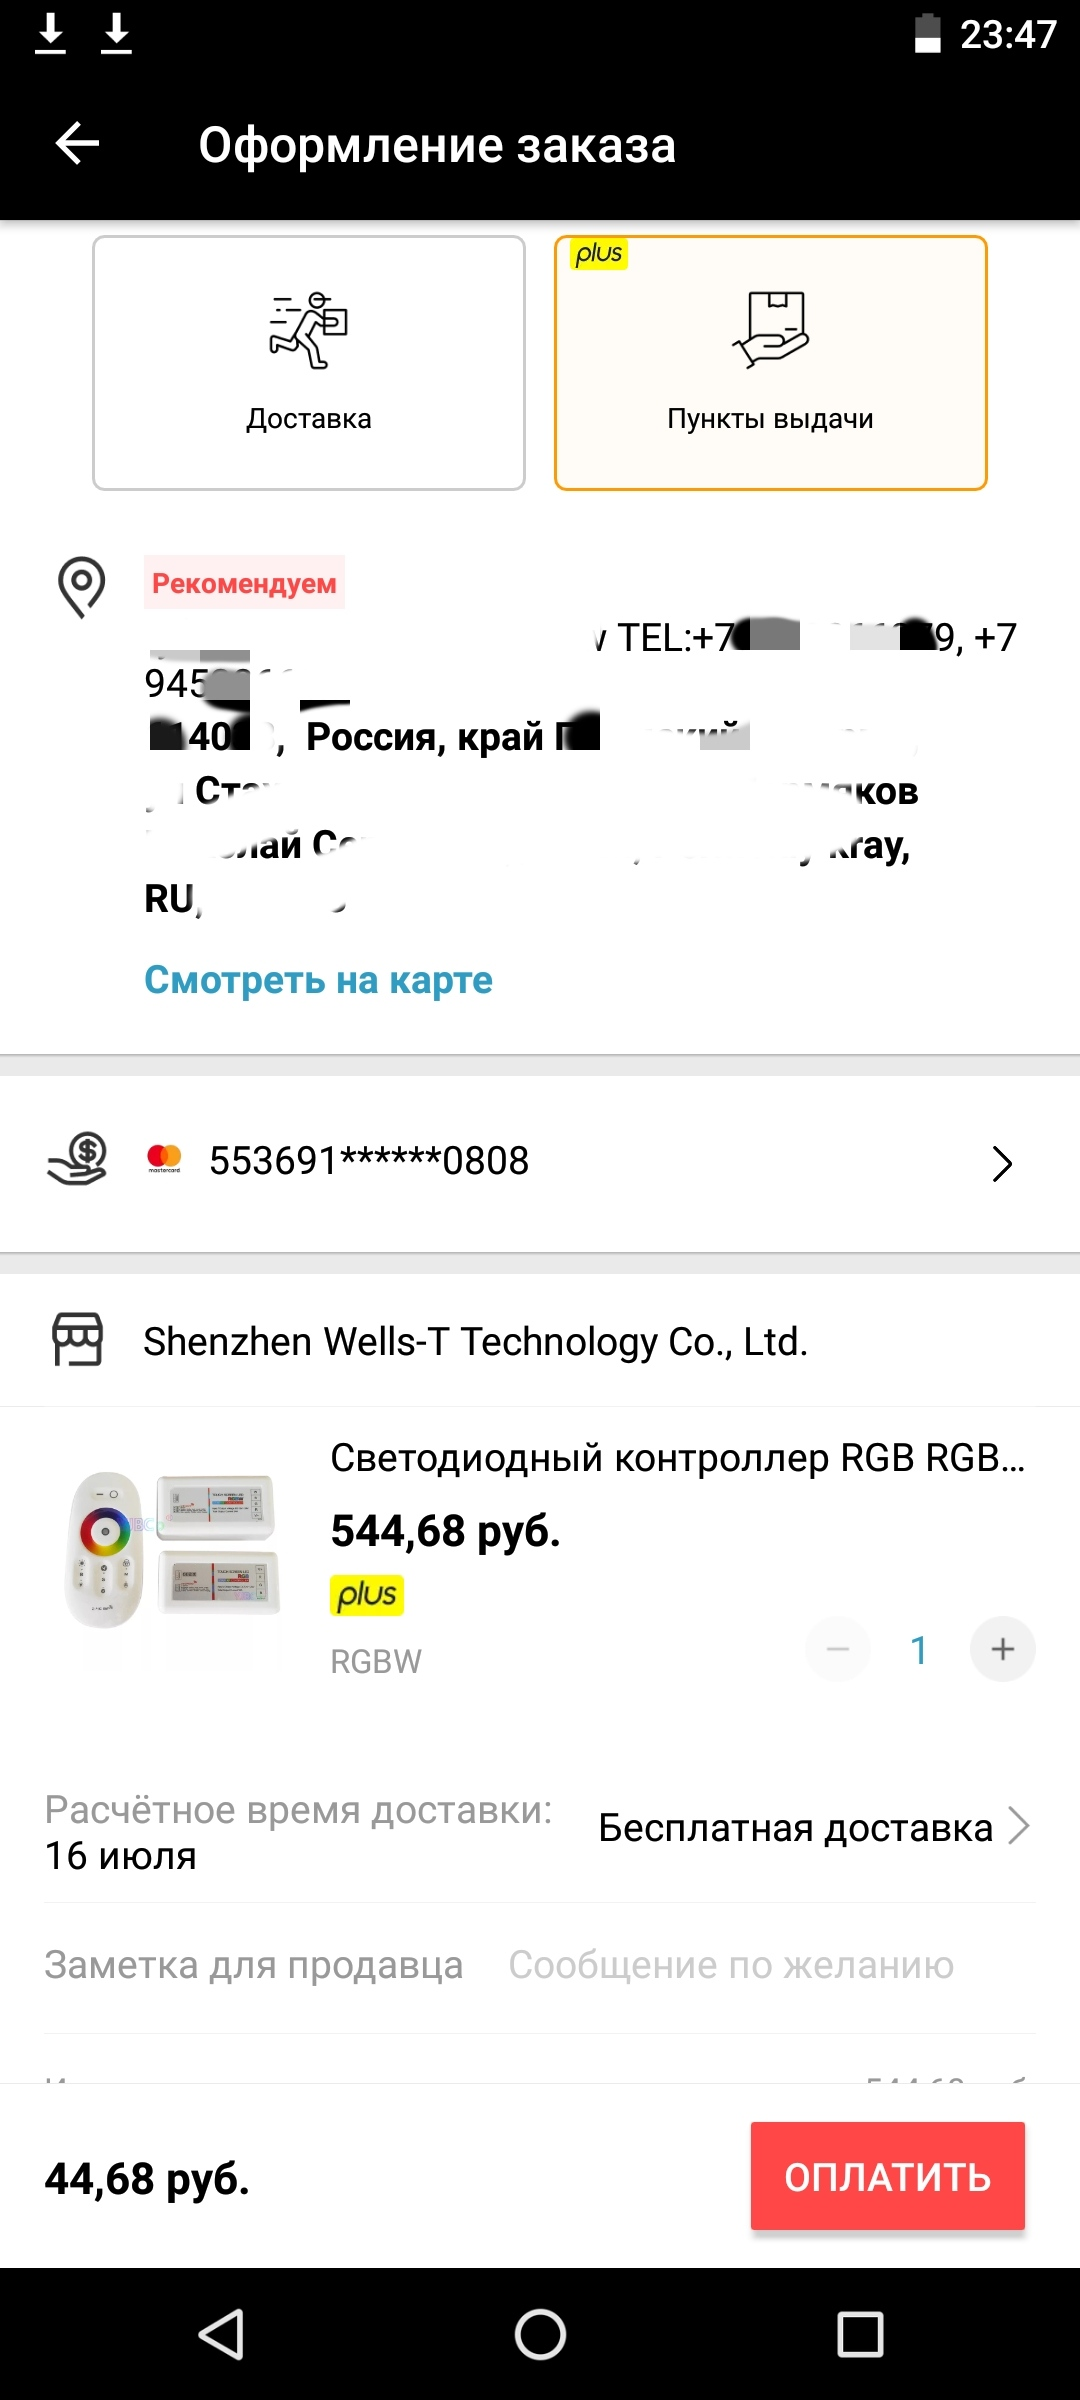Tap the yellow plus badge under the price

(367, 1595)
